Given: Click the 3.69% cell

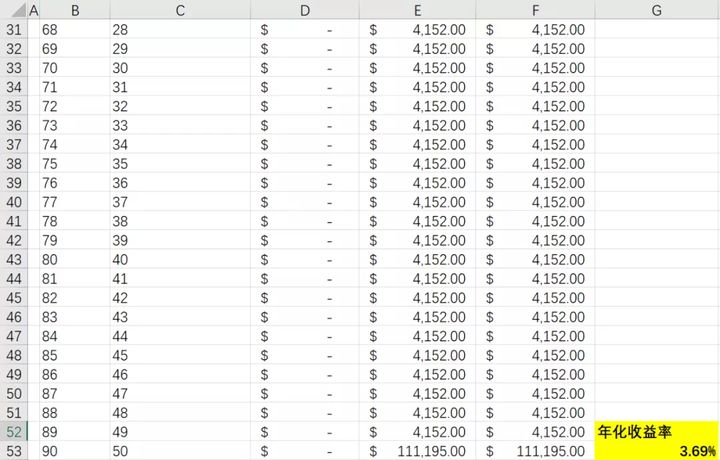Looking at the screenshot, I should pos(656,451).
